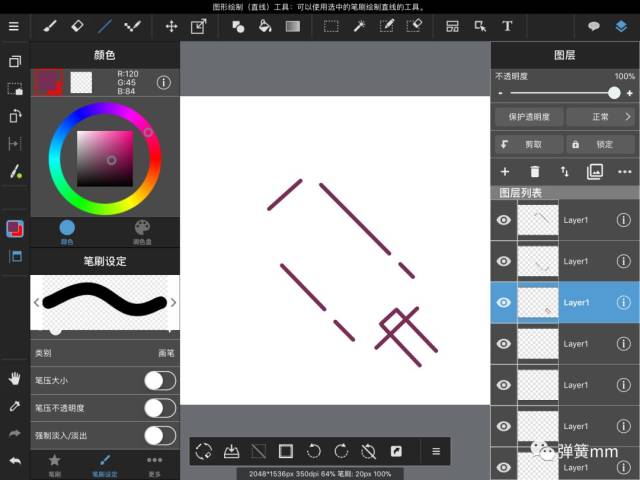Show previous brush preview with left chevron

pyautogui.click(x=36, y=302)
